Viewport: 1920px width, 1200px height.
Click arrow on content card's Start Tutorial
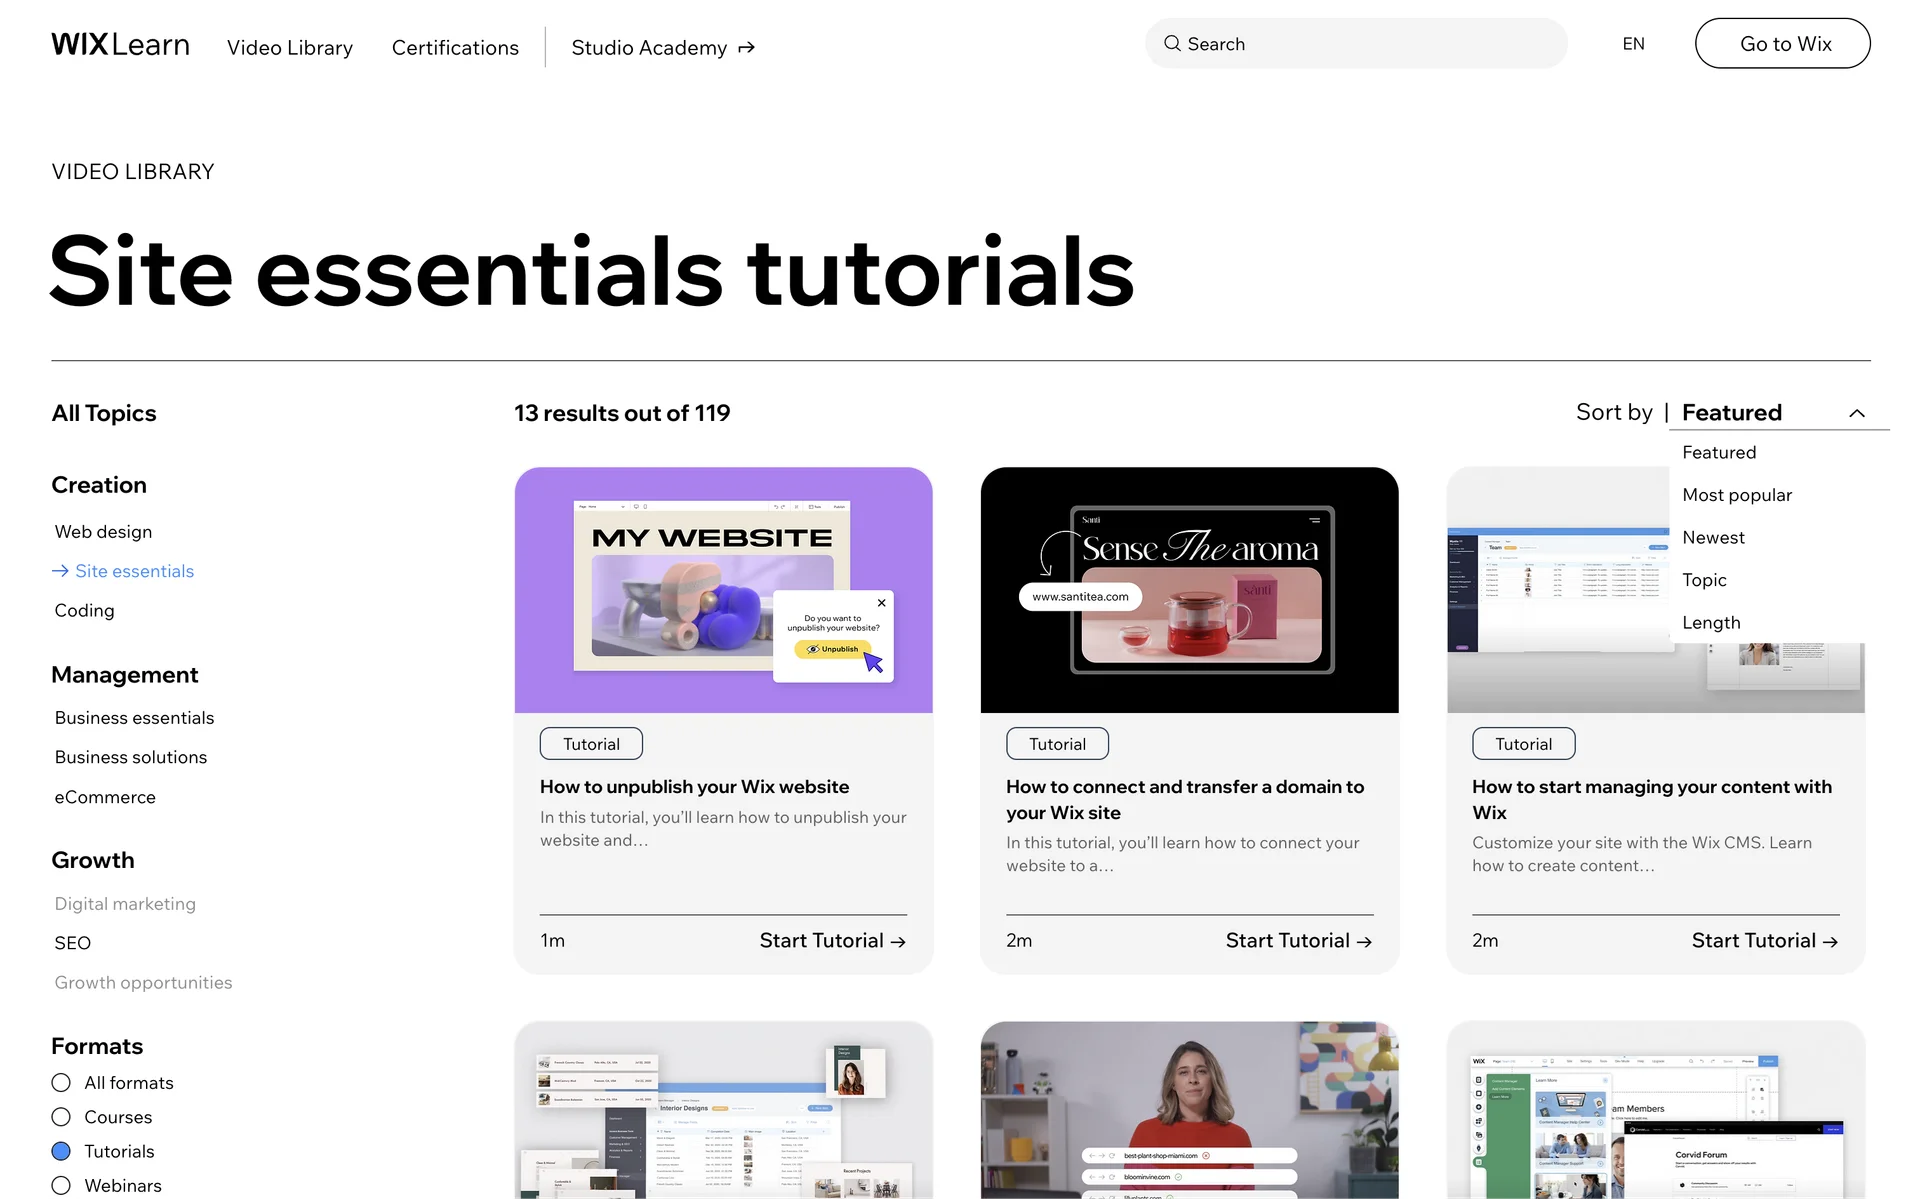(1830, 942)
